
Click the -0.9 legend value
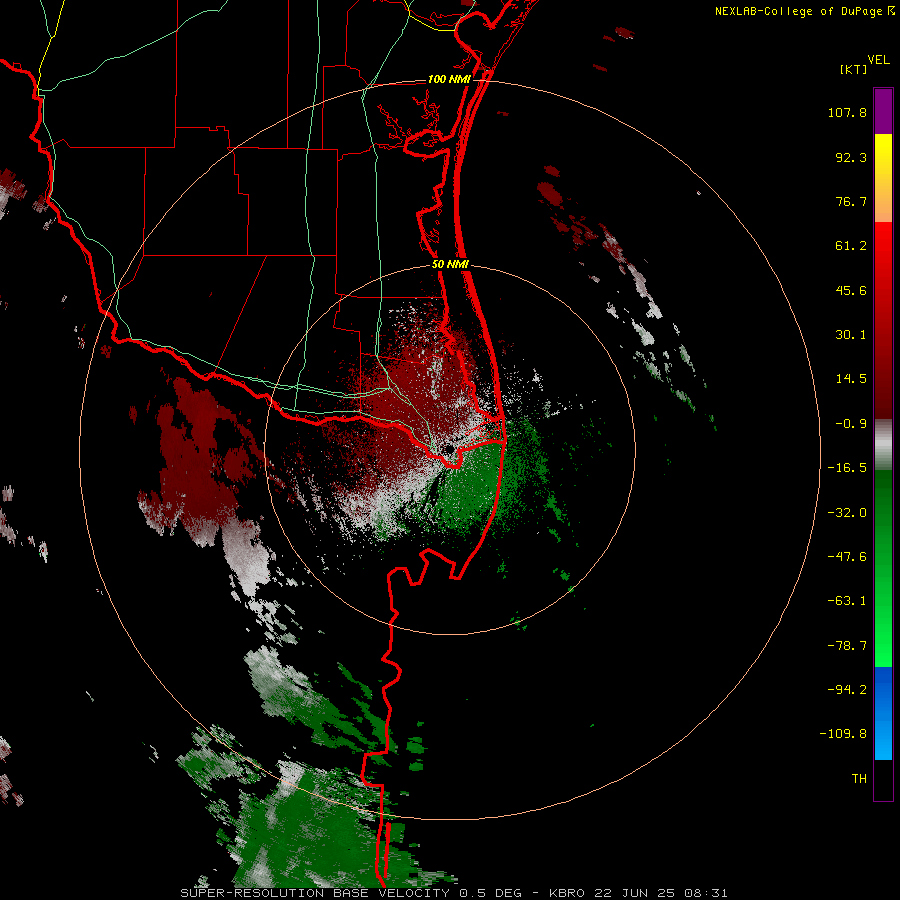(x=851, y=424)
